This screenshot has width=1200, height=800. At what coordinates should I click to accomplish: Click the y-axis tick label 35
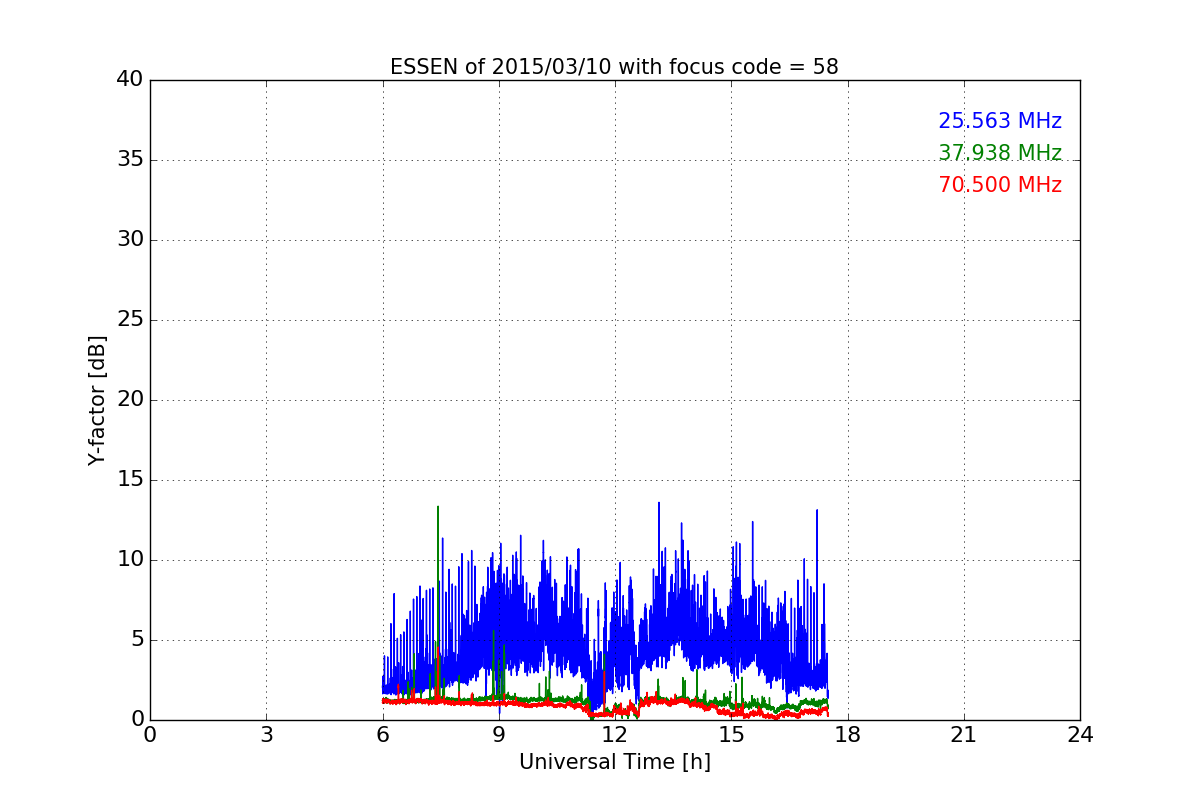click(129, 160)
